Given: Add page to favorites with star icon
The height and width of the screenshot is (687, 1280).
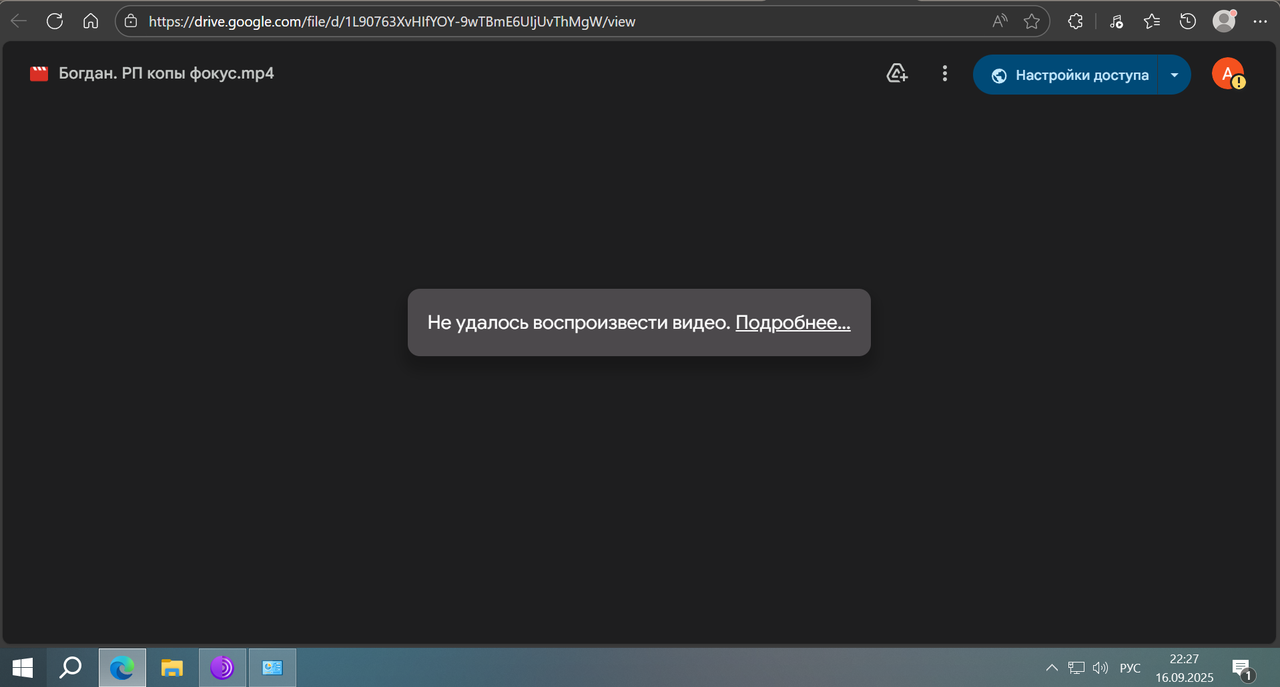Looking at the screenshot, I should point(1031,21).
